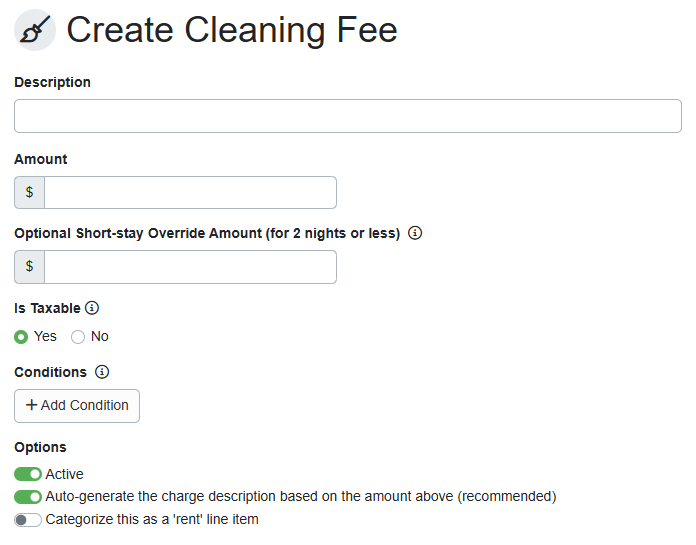Viewport: 696px width, 545px height.
Task: Focus the Description text field
Action: (348, 116)
